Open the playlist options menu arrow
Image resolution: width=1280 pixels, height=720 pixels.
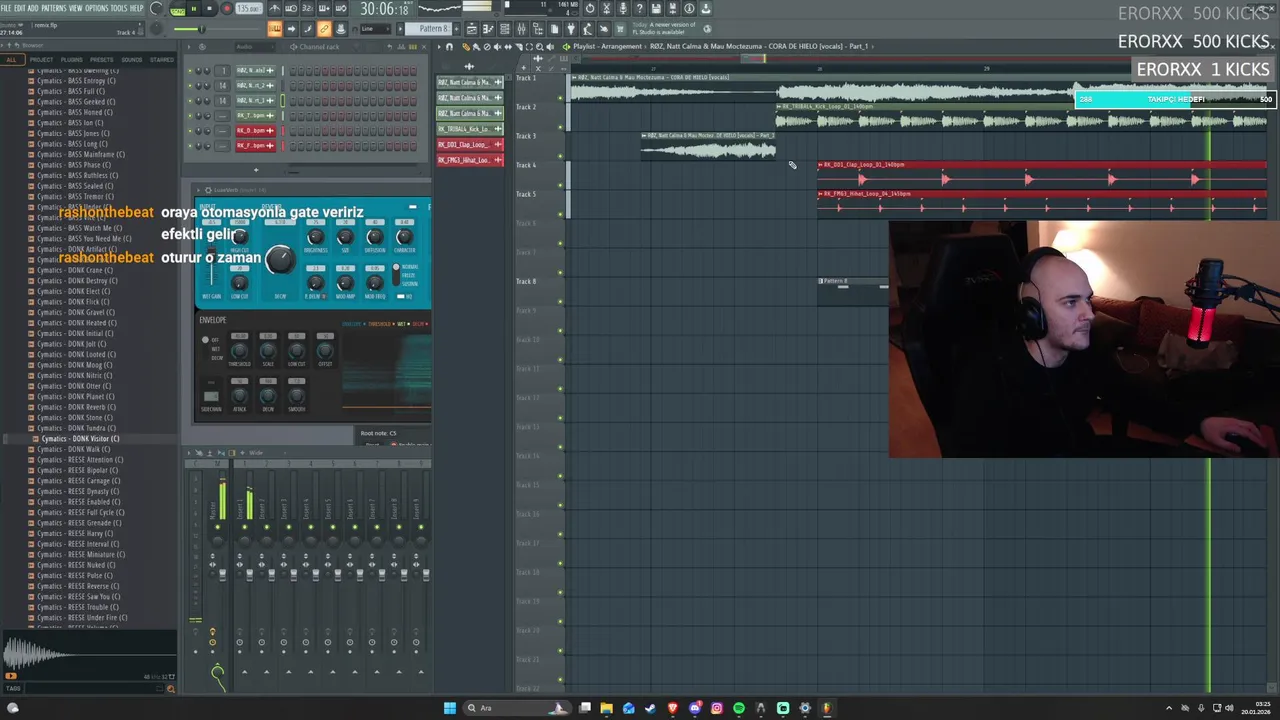coord(439,47)
